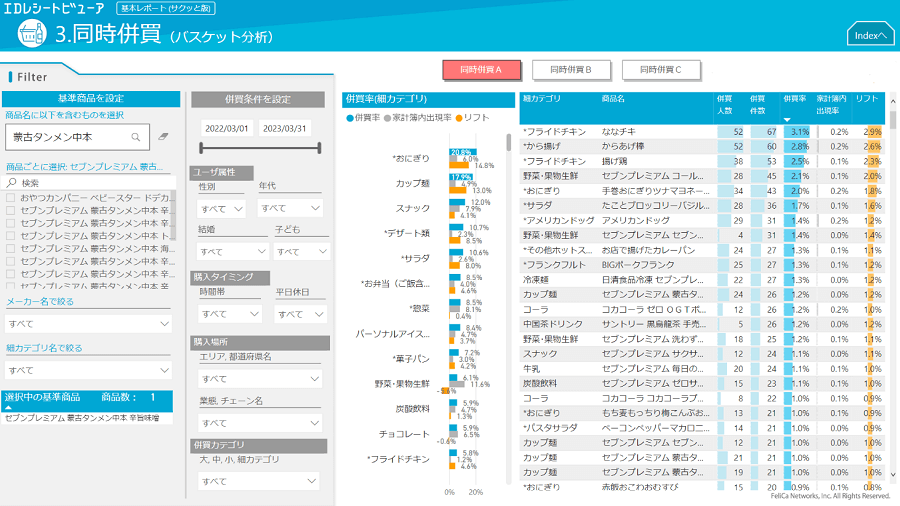Click the right handle of date range slider
900x506 pixels.
pos(319,148)
